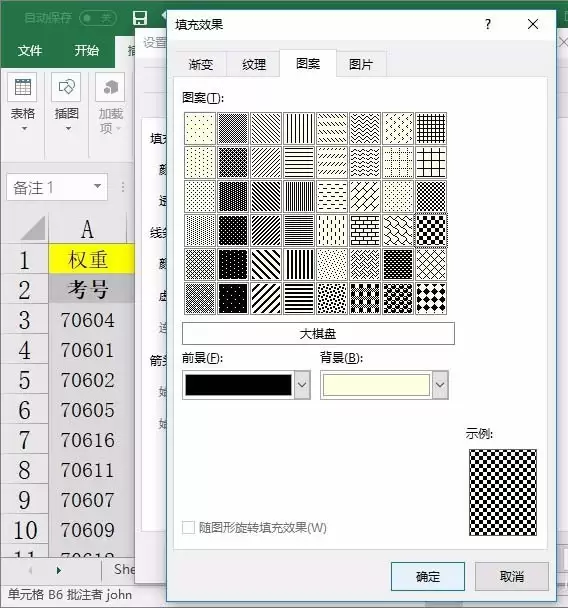The height and width of the screenshot is (608, 568).
Task: Expand the 前景 foreground color dropdown
Action: (302, 385)
